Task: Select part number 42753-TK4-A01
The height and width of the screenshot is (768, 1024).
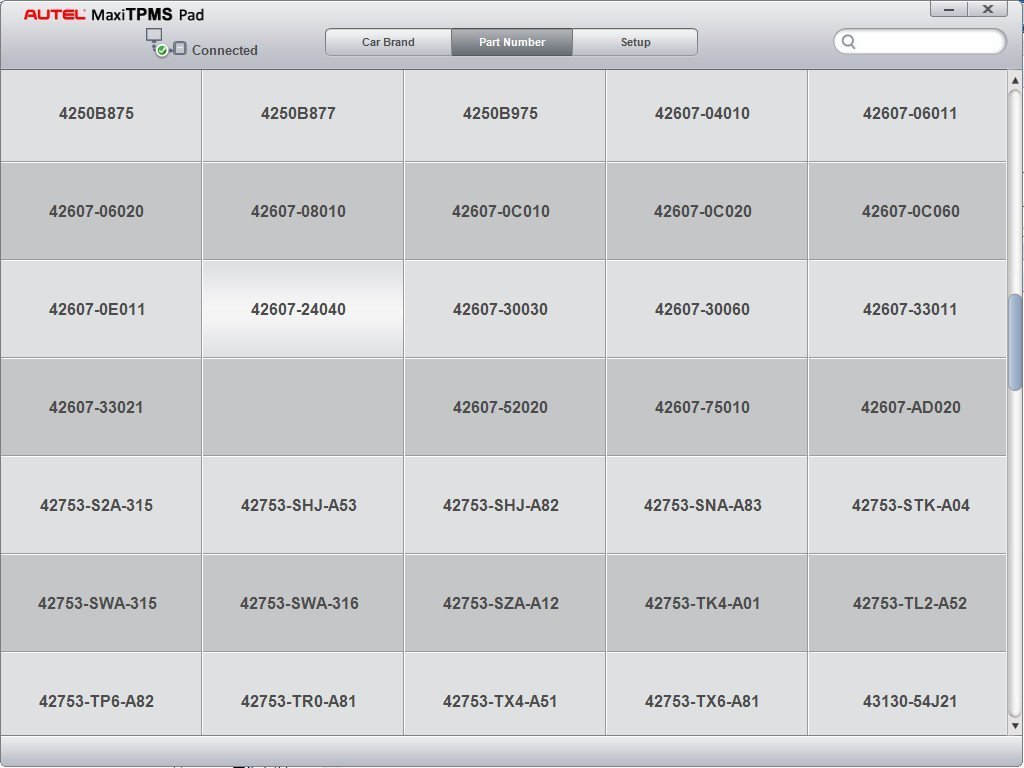Action: click(x=702, y=604)
